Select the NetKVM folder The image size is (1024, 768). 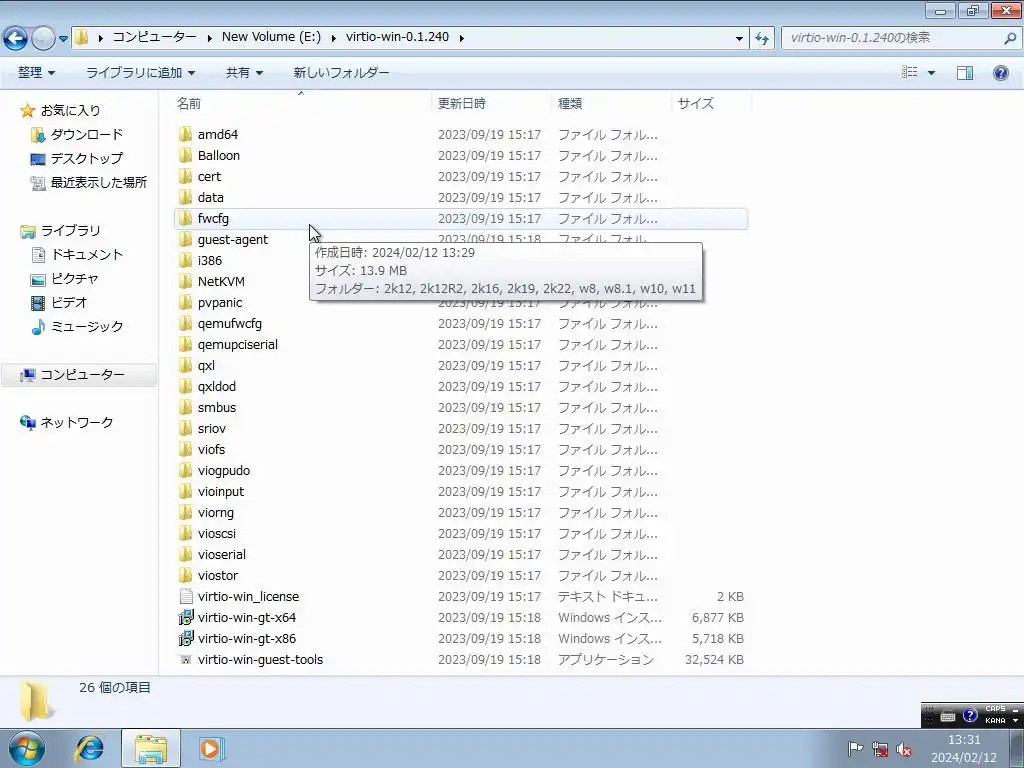[221, 281]
